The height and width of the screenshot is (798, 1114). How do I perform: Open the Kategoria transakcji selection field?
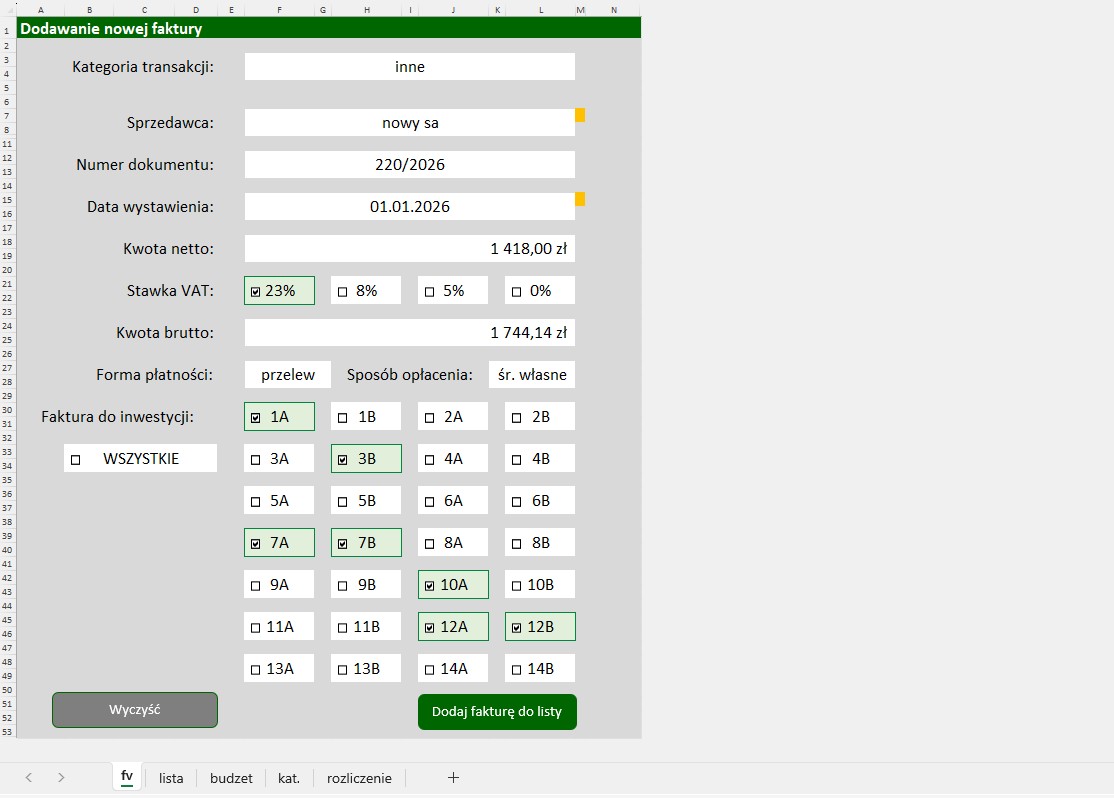[x=409, y=67]
